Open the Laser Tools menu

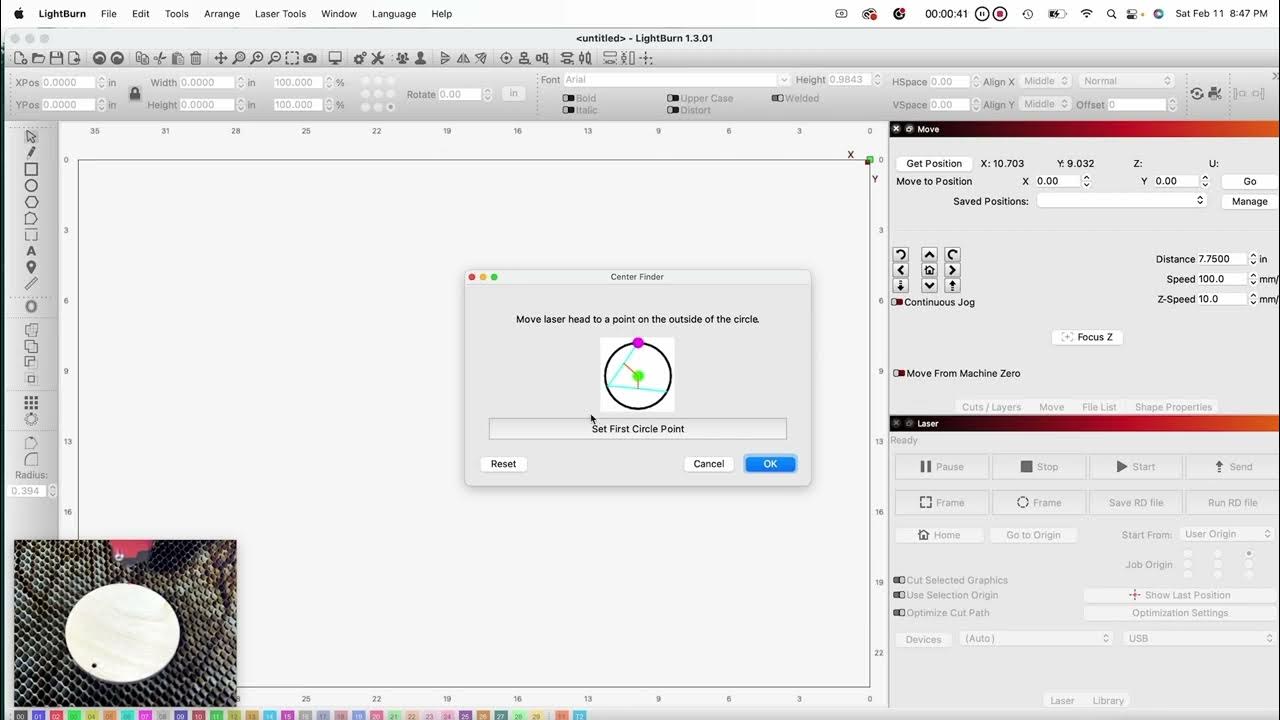(280, 14)
